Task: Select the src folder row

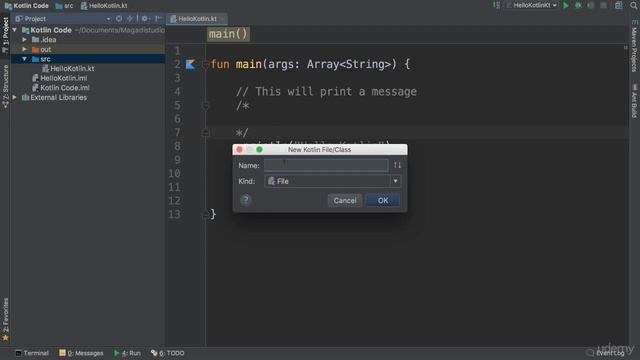Action: click(x=88, y=59)
